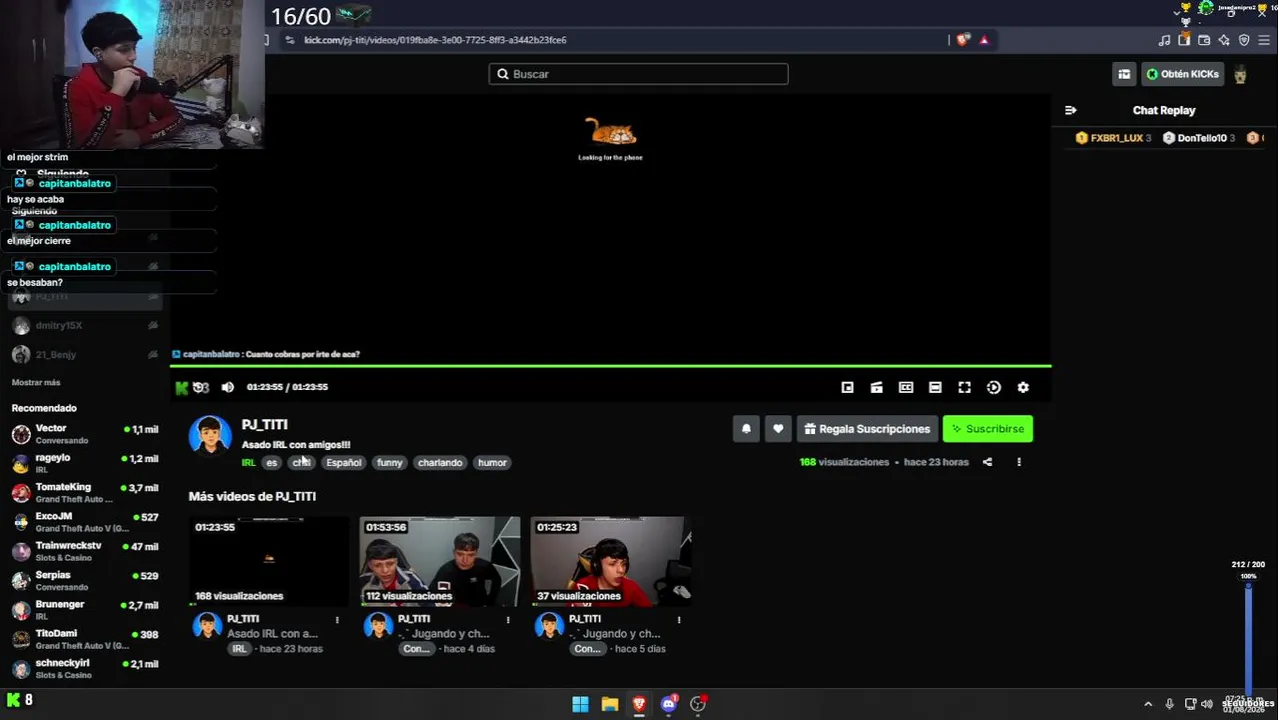Click the Brave Shields lion icon
Screen dimensions: 1278x720
pos(962,40)
